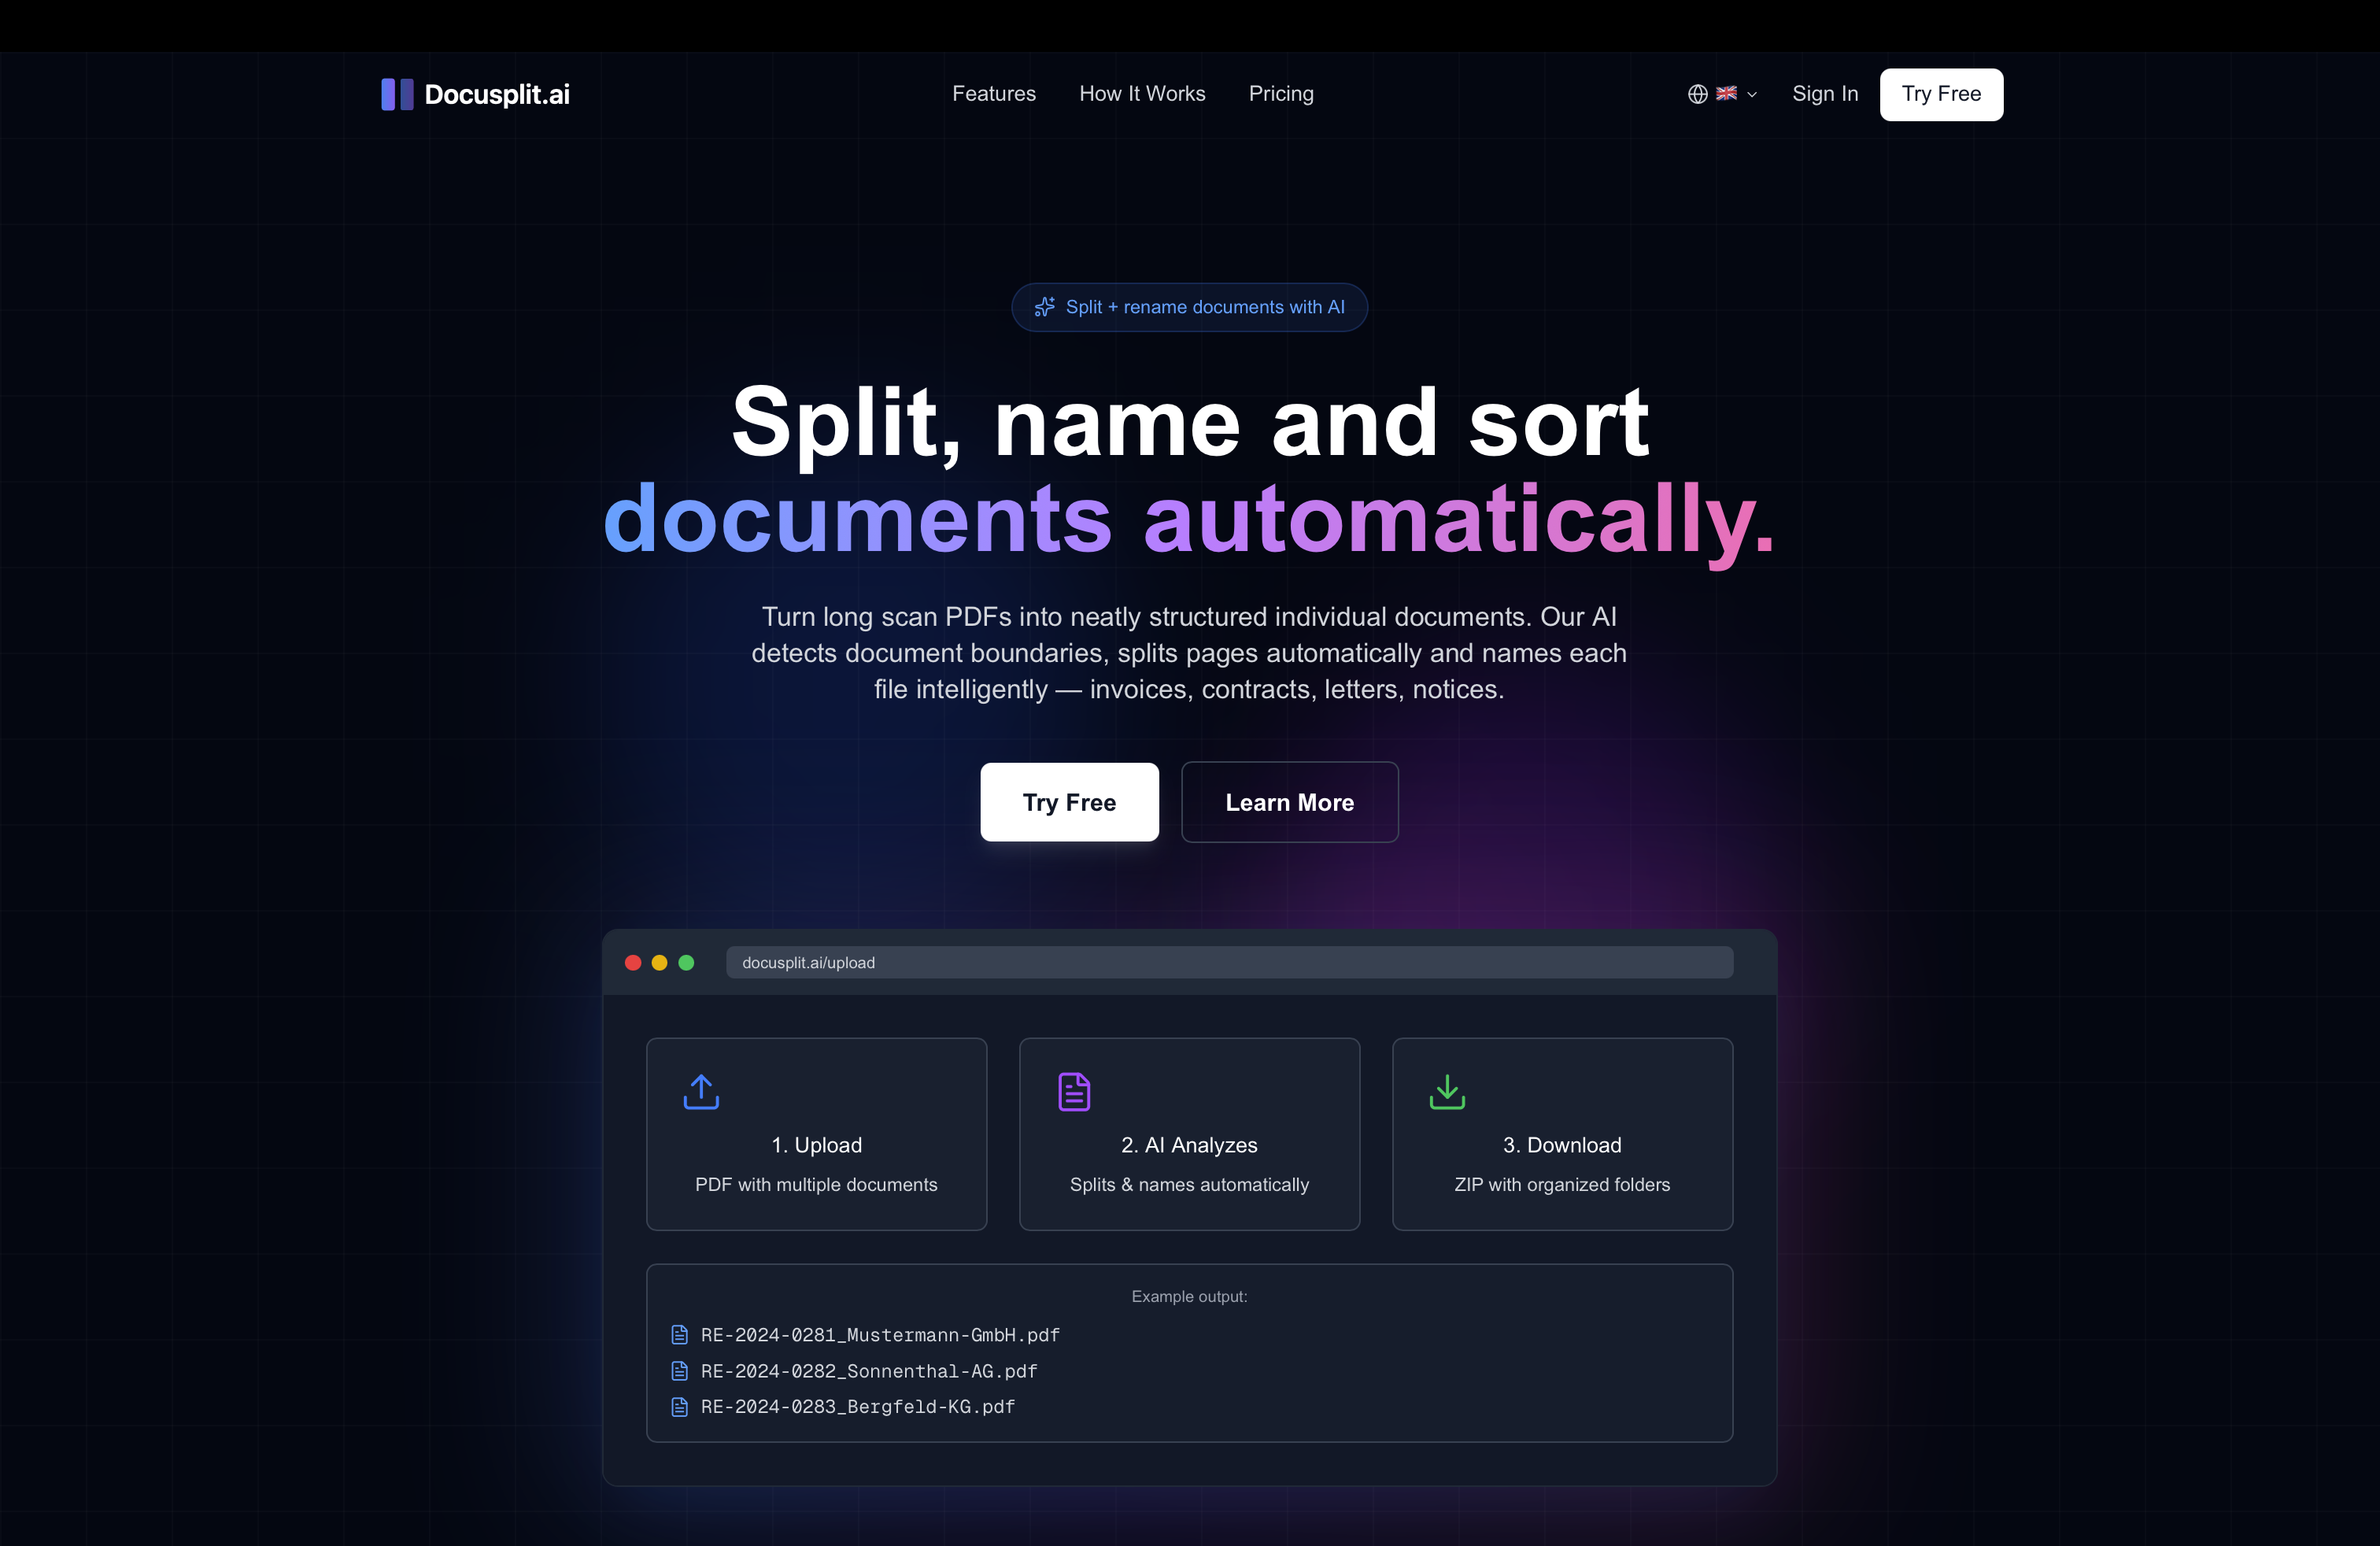Expand the chevron next to the flag icon

(1751, 94)
